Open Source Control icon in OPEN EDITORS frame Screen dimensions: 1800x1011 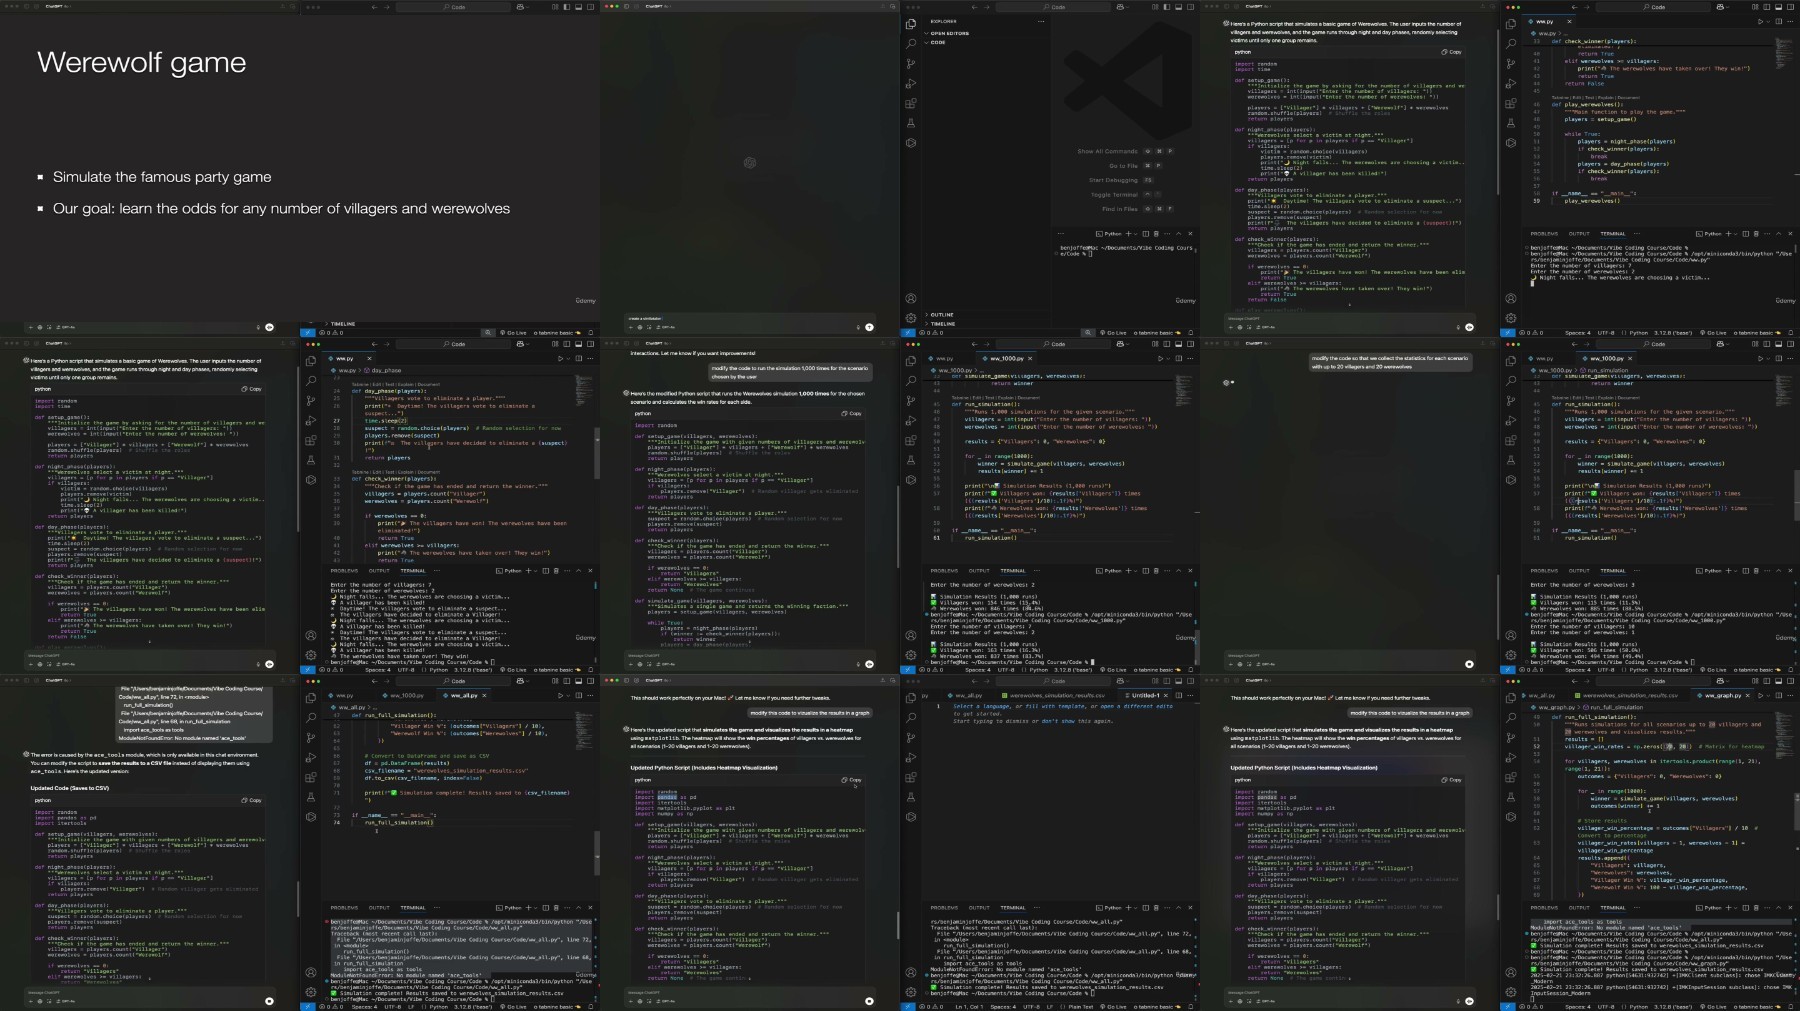(911, 64)
